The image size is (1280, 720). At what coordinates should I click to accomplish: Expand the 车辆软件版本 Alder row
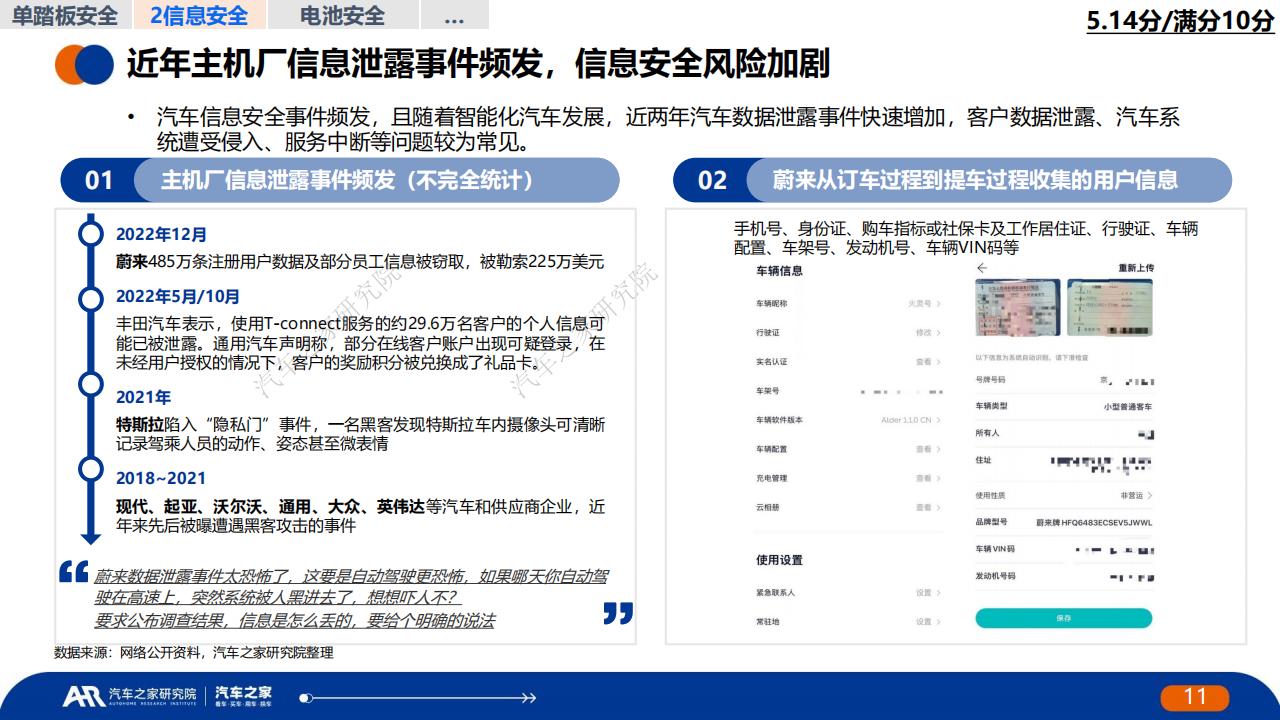[848, 420]
